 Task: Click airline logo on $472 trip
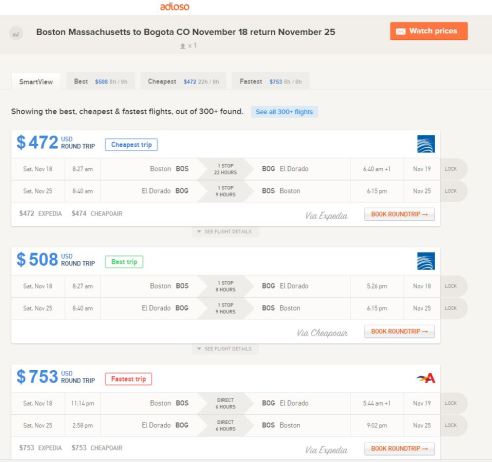pyautogui.click(x=426, y=144)
